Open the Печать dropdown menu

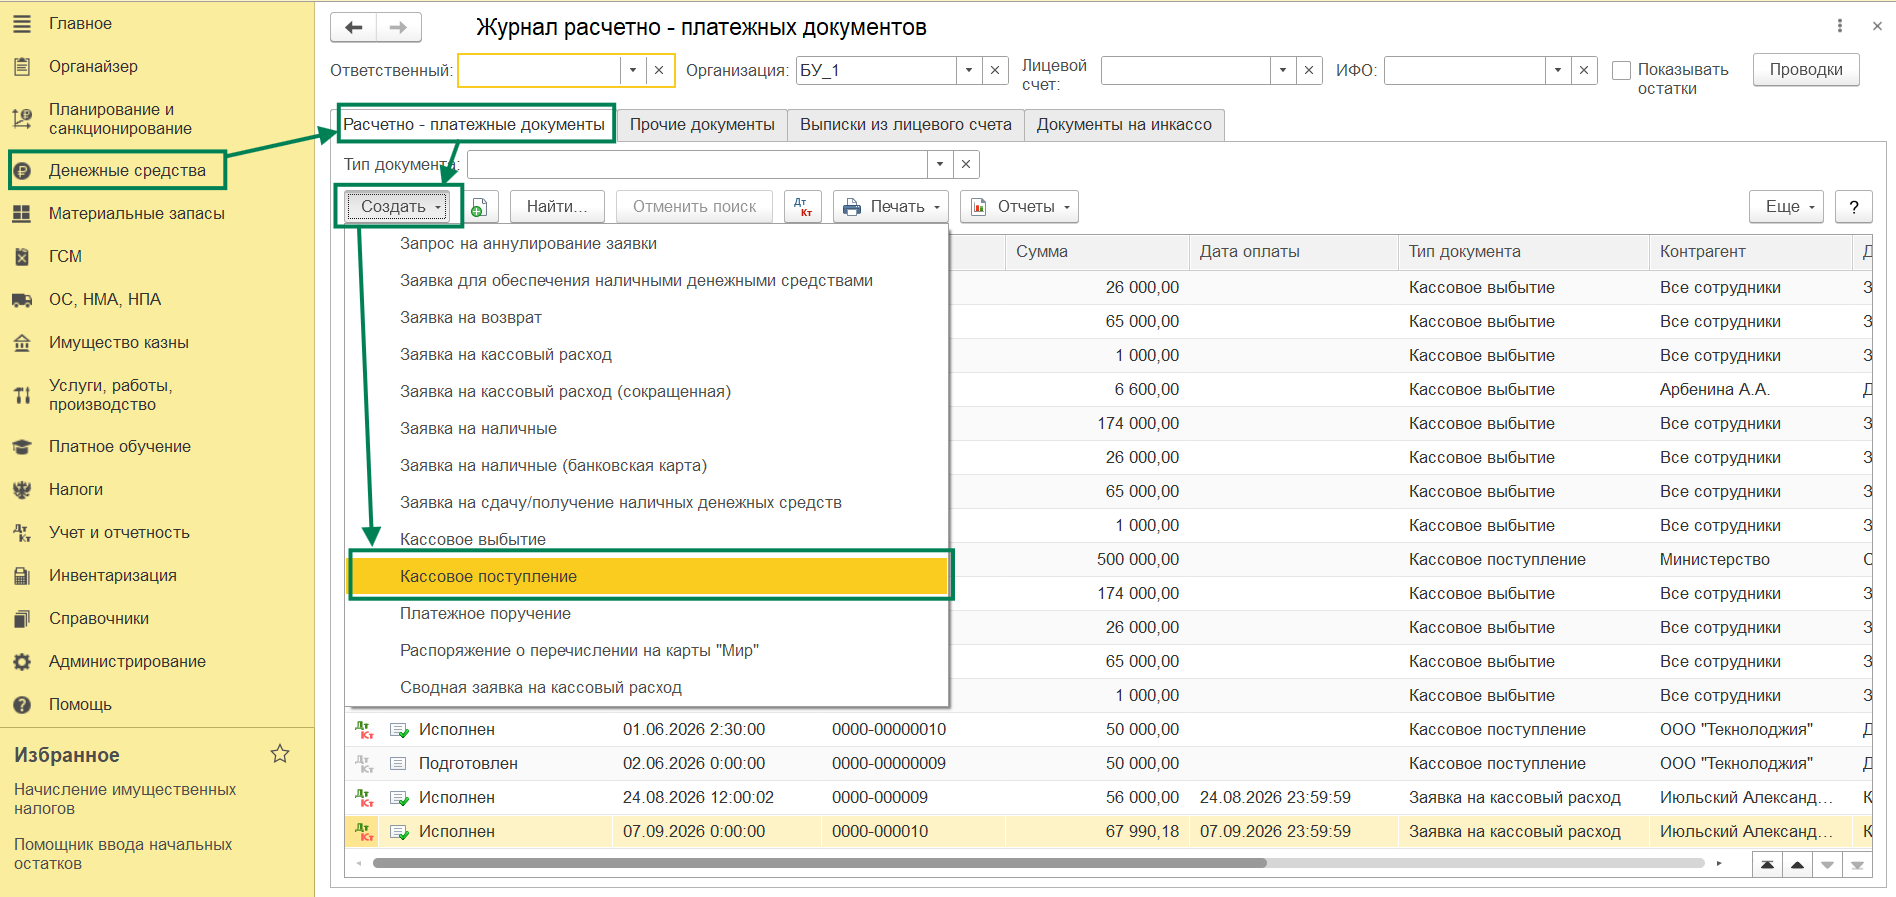coord(892,207)
